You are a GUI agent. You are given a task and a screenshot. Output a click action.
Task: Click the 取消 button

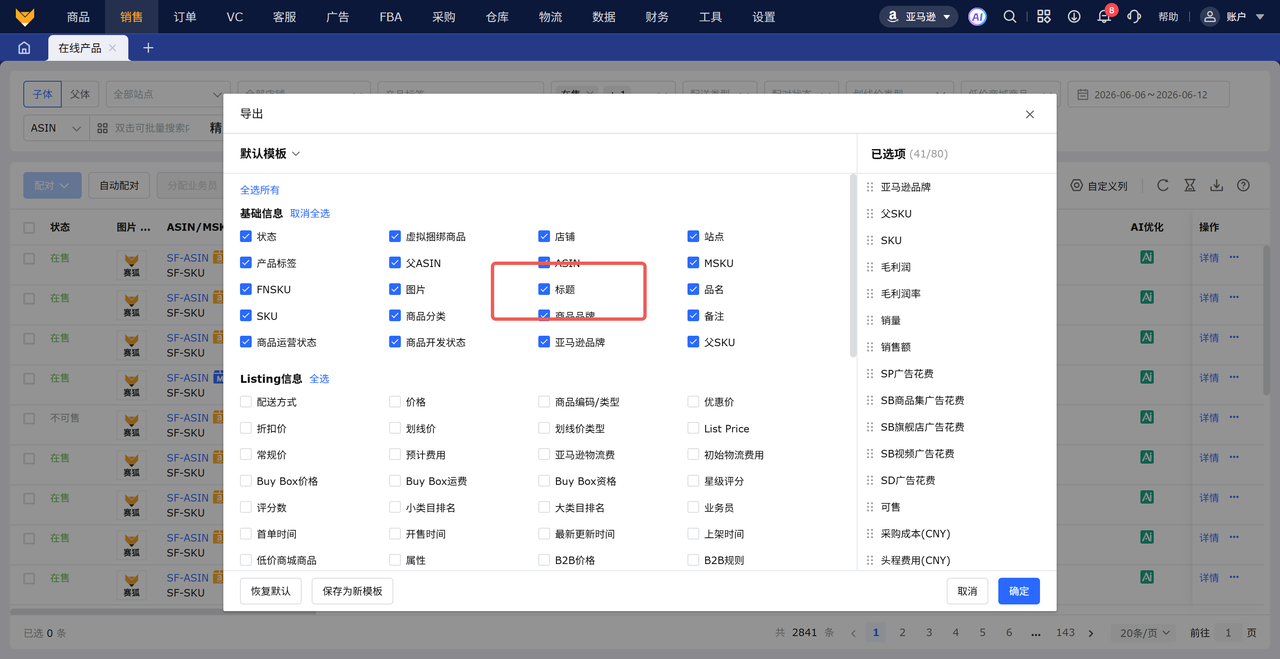(967, 591)
